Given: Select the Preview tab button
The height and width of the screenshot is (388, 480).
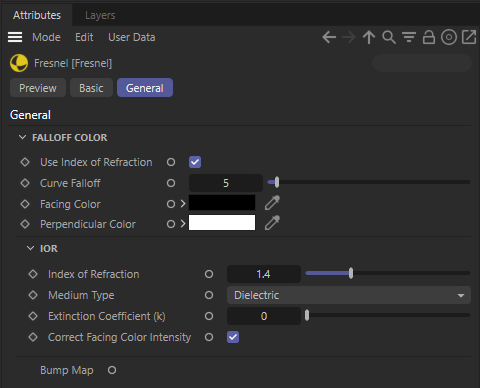Looking at the screenshot, I should click(x=38, y=88).
